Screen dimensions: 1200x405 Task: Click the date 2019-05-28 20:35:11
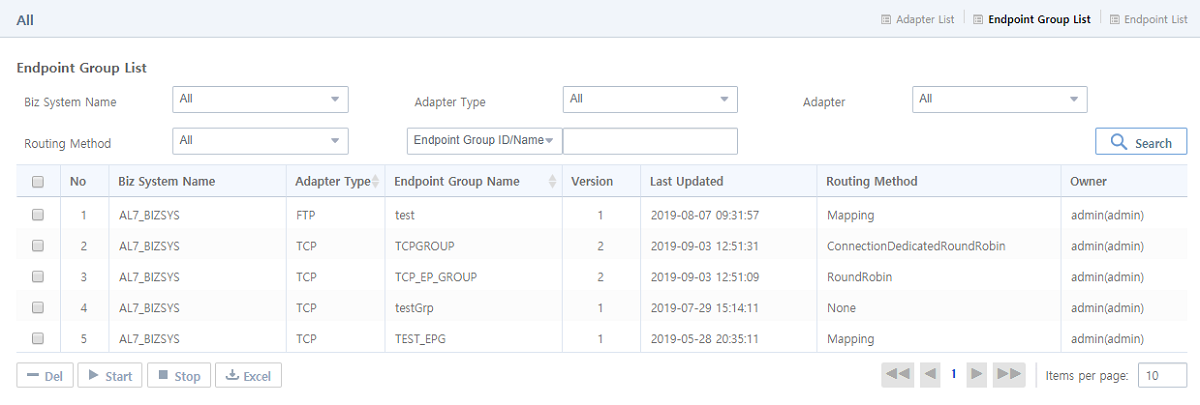point(705,339)
